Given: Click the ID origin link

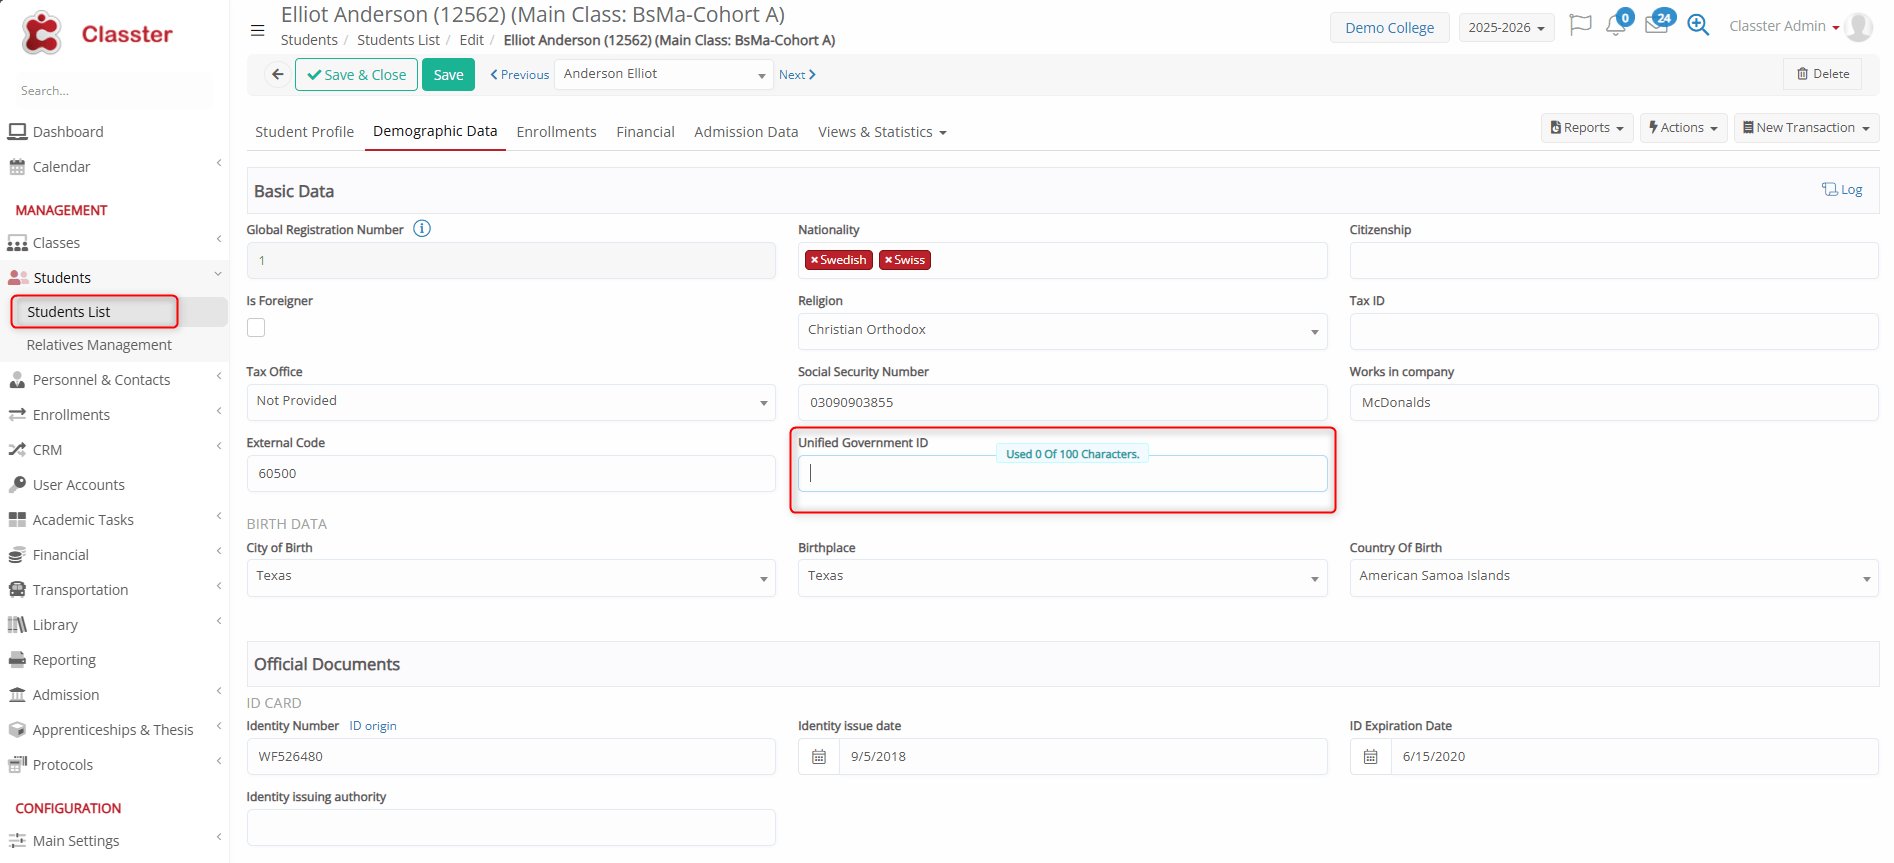Looking at the screenshot, I should pyautogui.click(x=372, y=726).
